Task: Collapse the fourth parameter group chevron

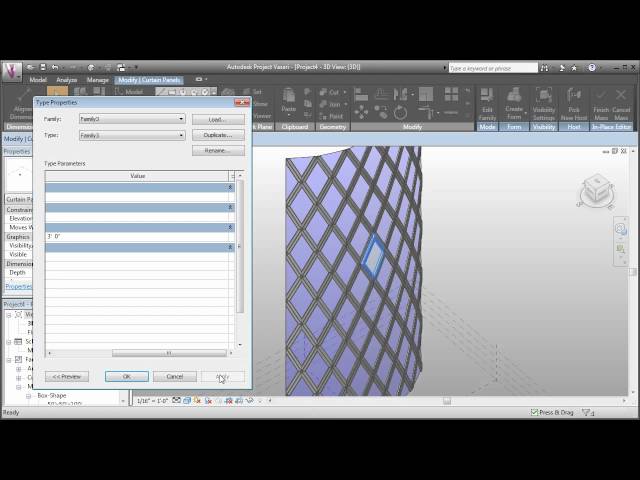Action: pos(230,247)
